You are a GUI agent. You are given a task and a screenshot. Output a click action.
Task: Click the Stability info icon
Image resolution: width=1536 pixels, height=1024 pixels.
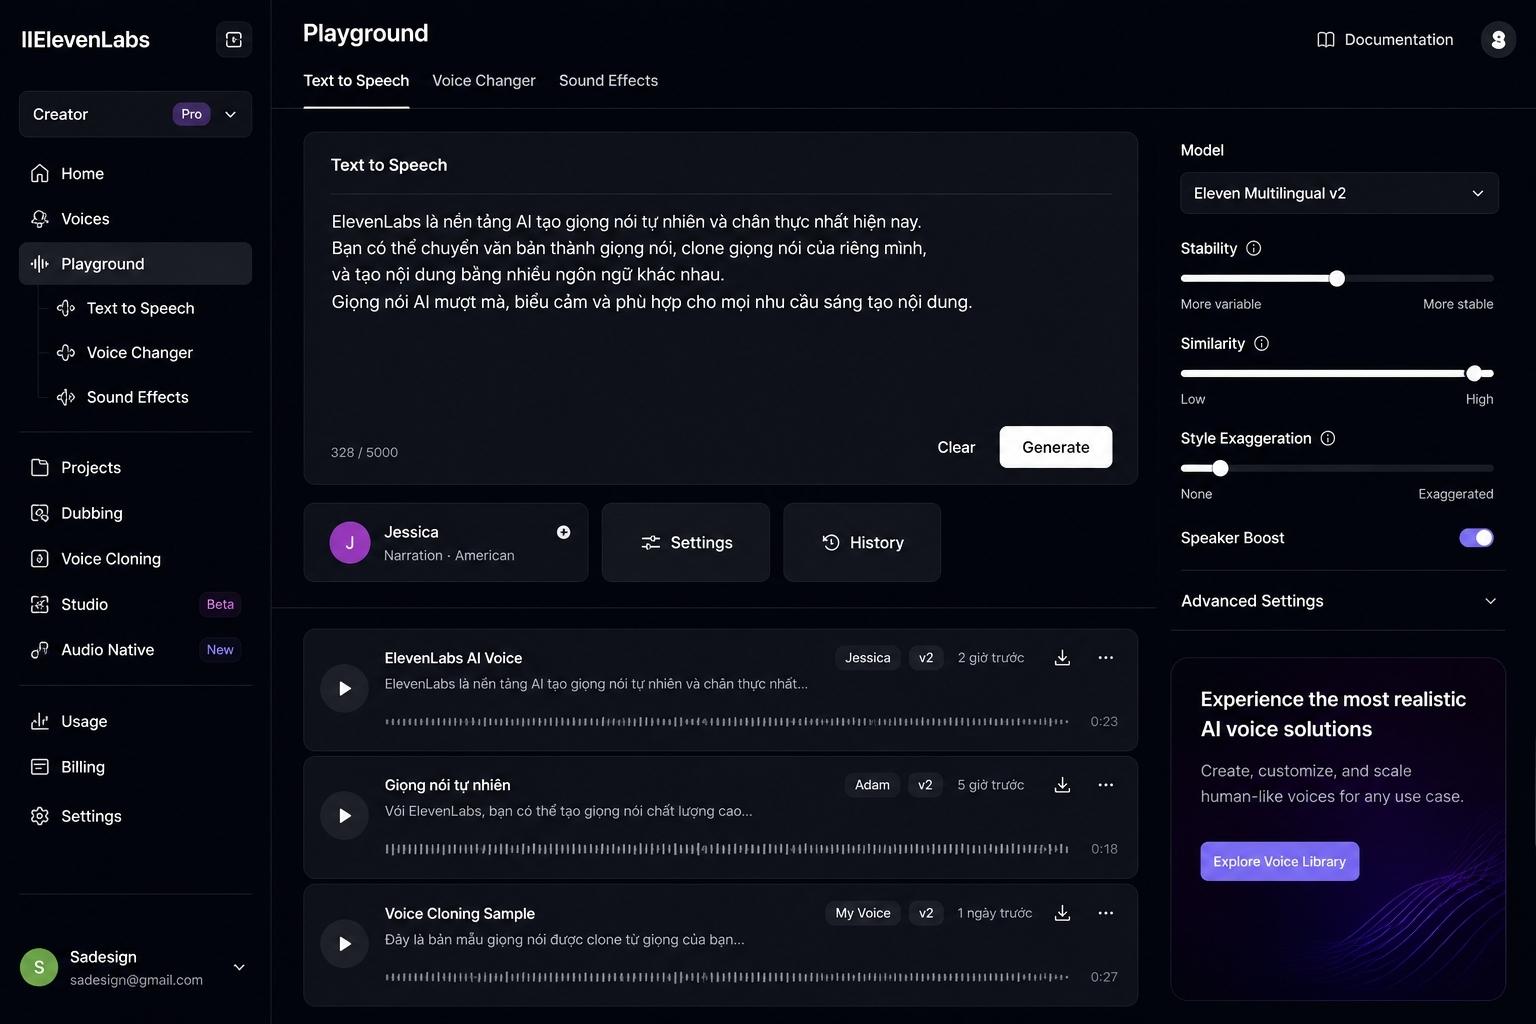(1254, 248)
